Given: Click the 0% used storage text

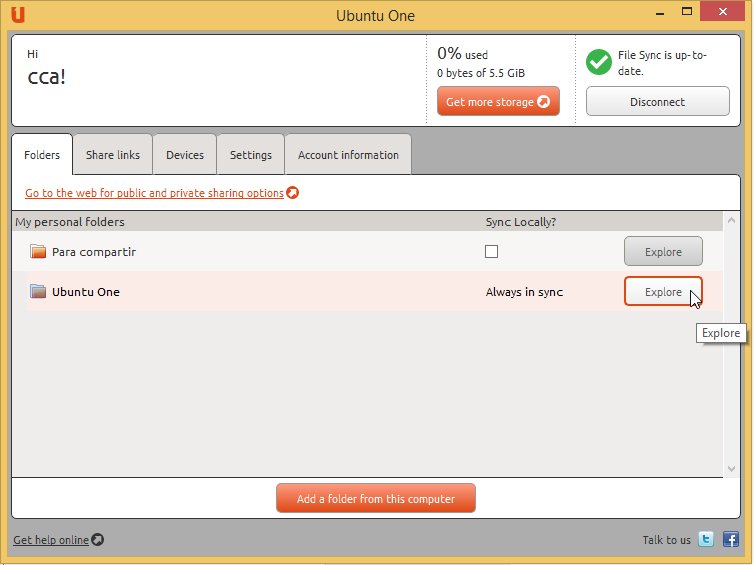Looking at the screenshot, I should tap(462, 53).
